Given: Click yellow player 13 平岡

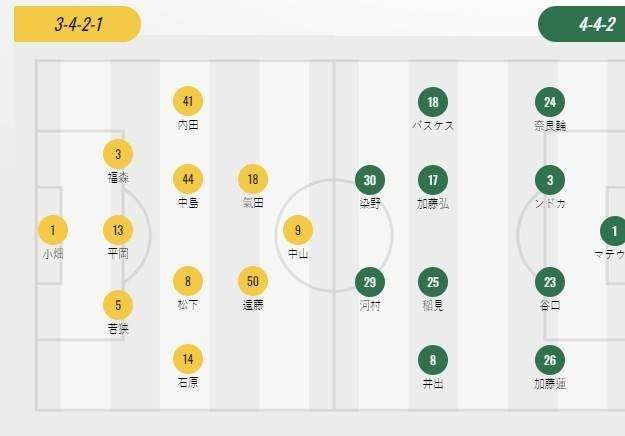Looking at the screenshot, I should point(118,231).
